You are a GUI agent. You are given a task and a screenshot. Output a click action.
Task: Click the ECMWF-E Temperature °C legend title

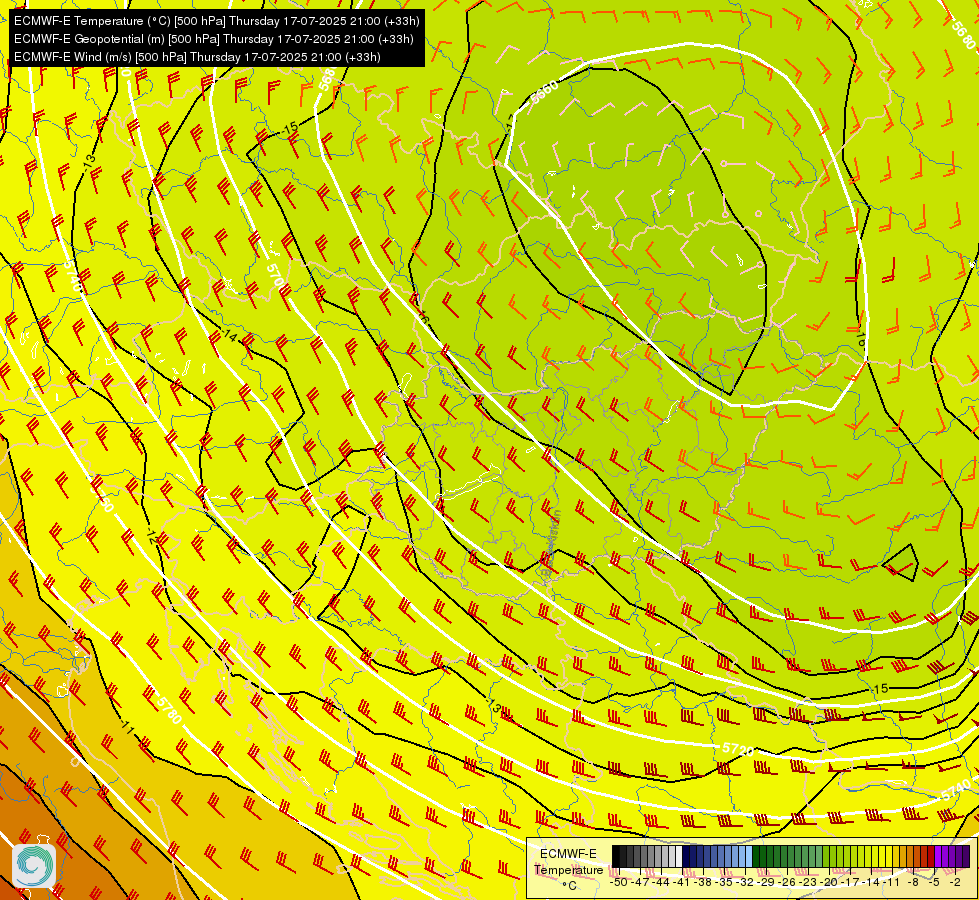pos(568,869)
